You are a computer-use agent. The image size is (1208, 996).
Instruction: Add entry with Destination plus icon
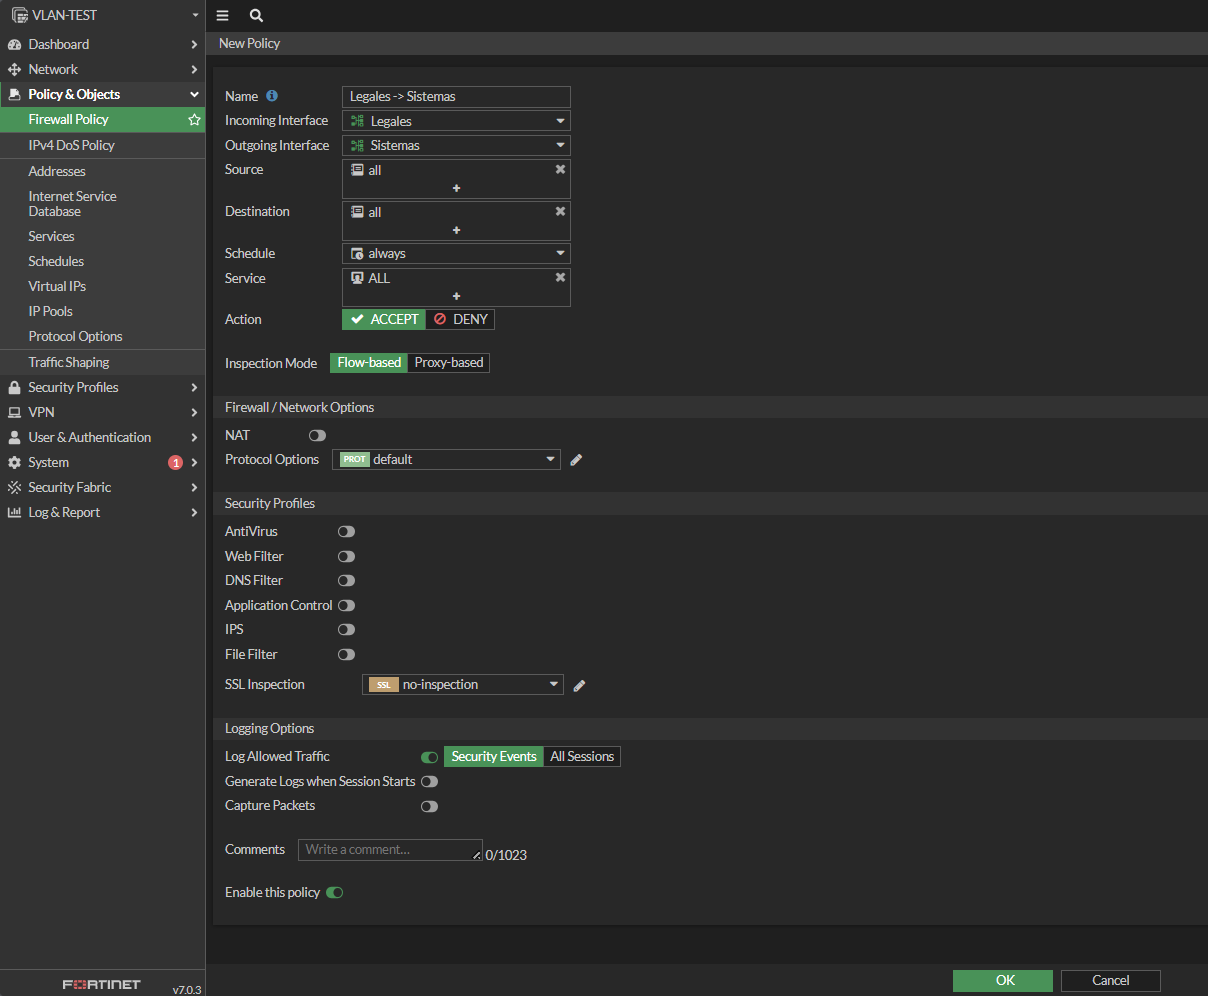[456, 230]
